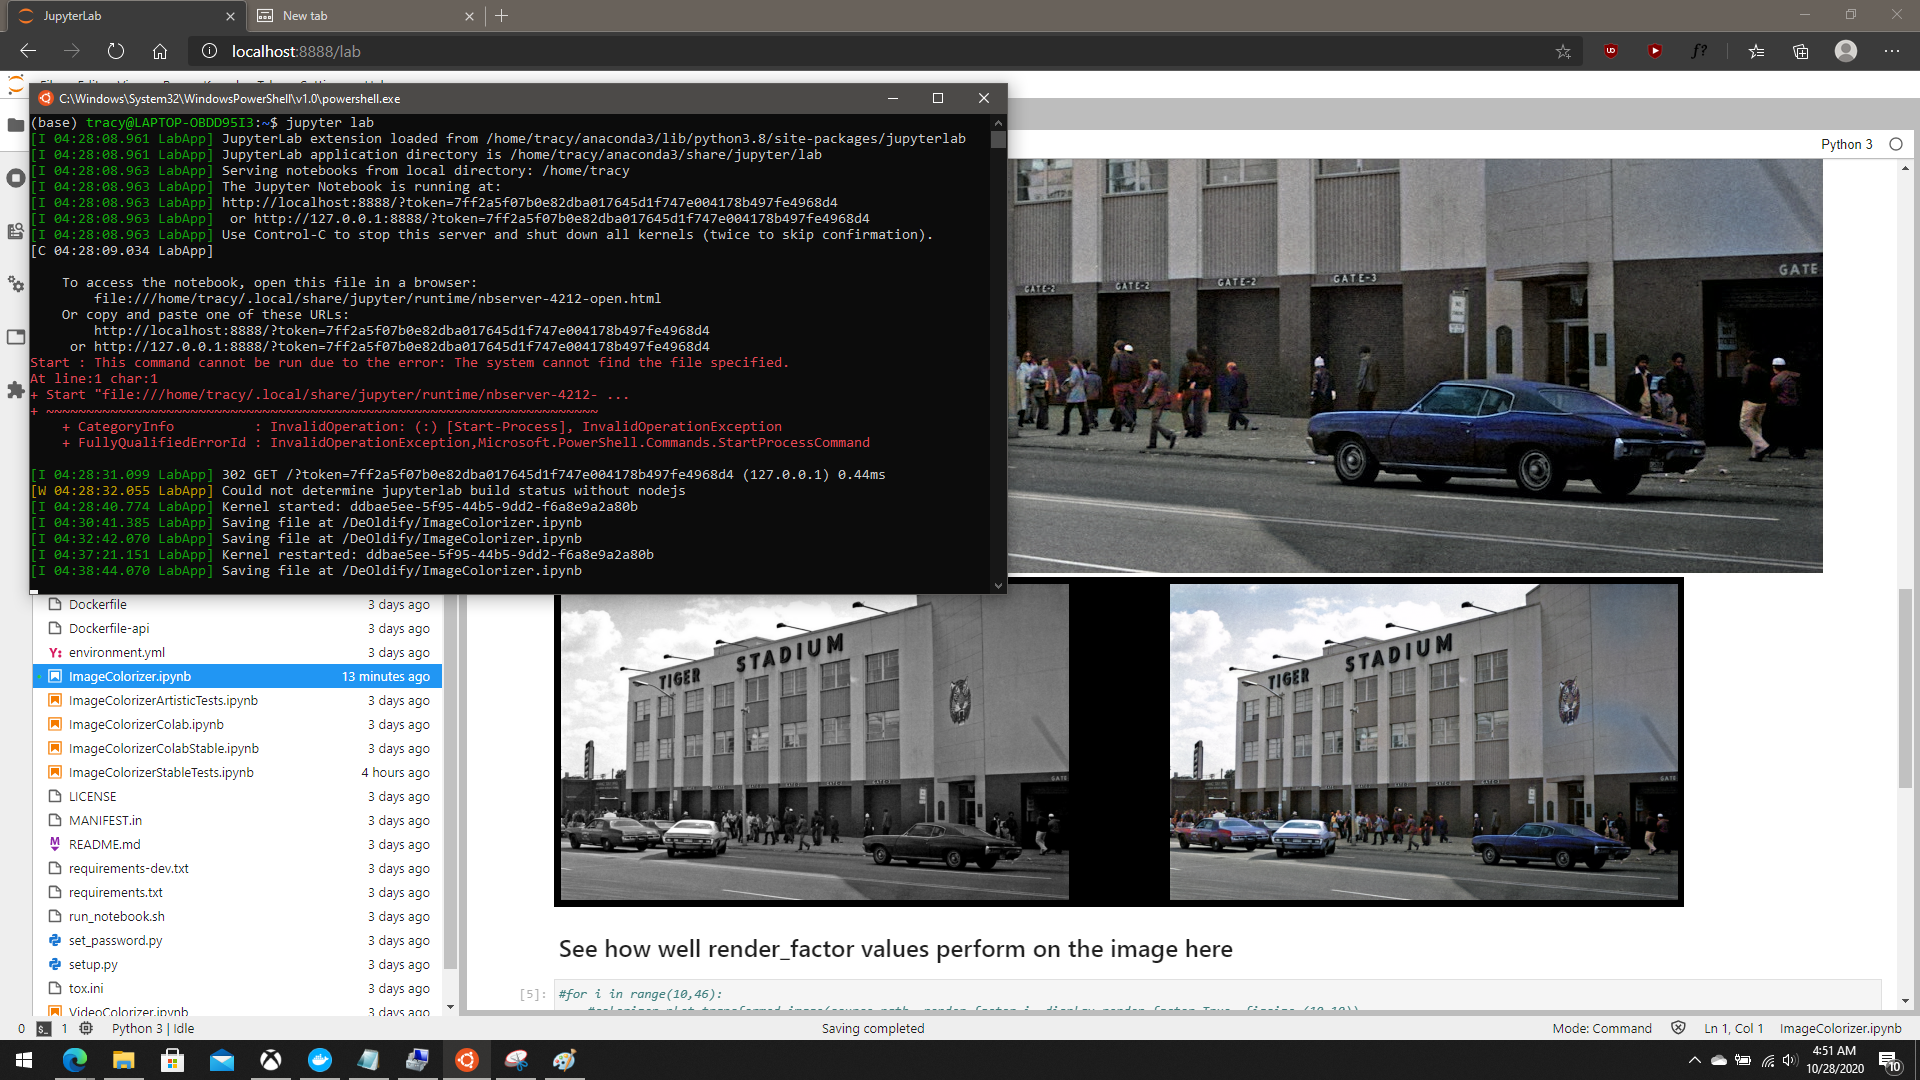Open the Open Tabs sidebar panel
1920x1080 pixels.
[15, 337]
